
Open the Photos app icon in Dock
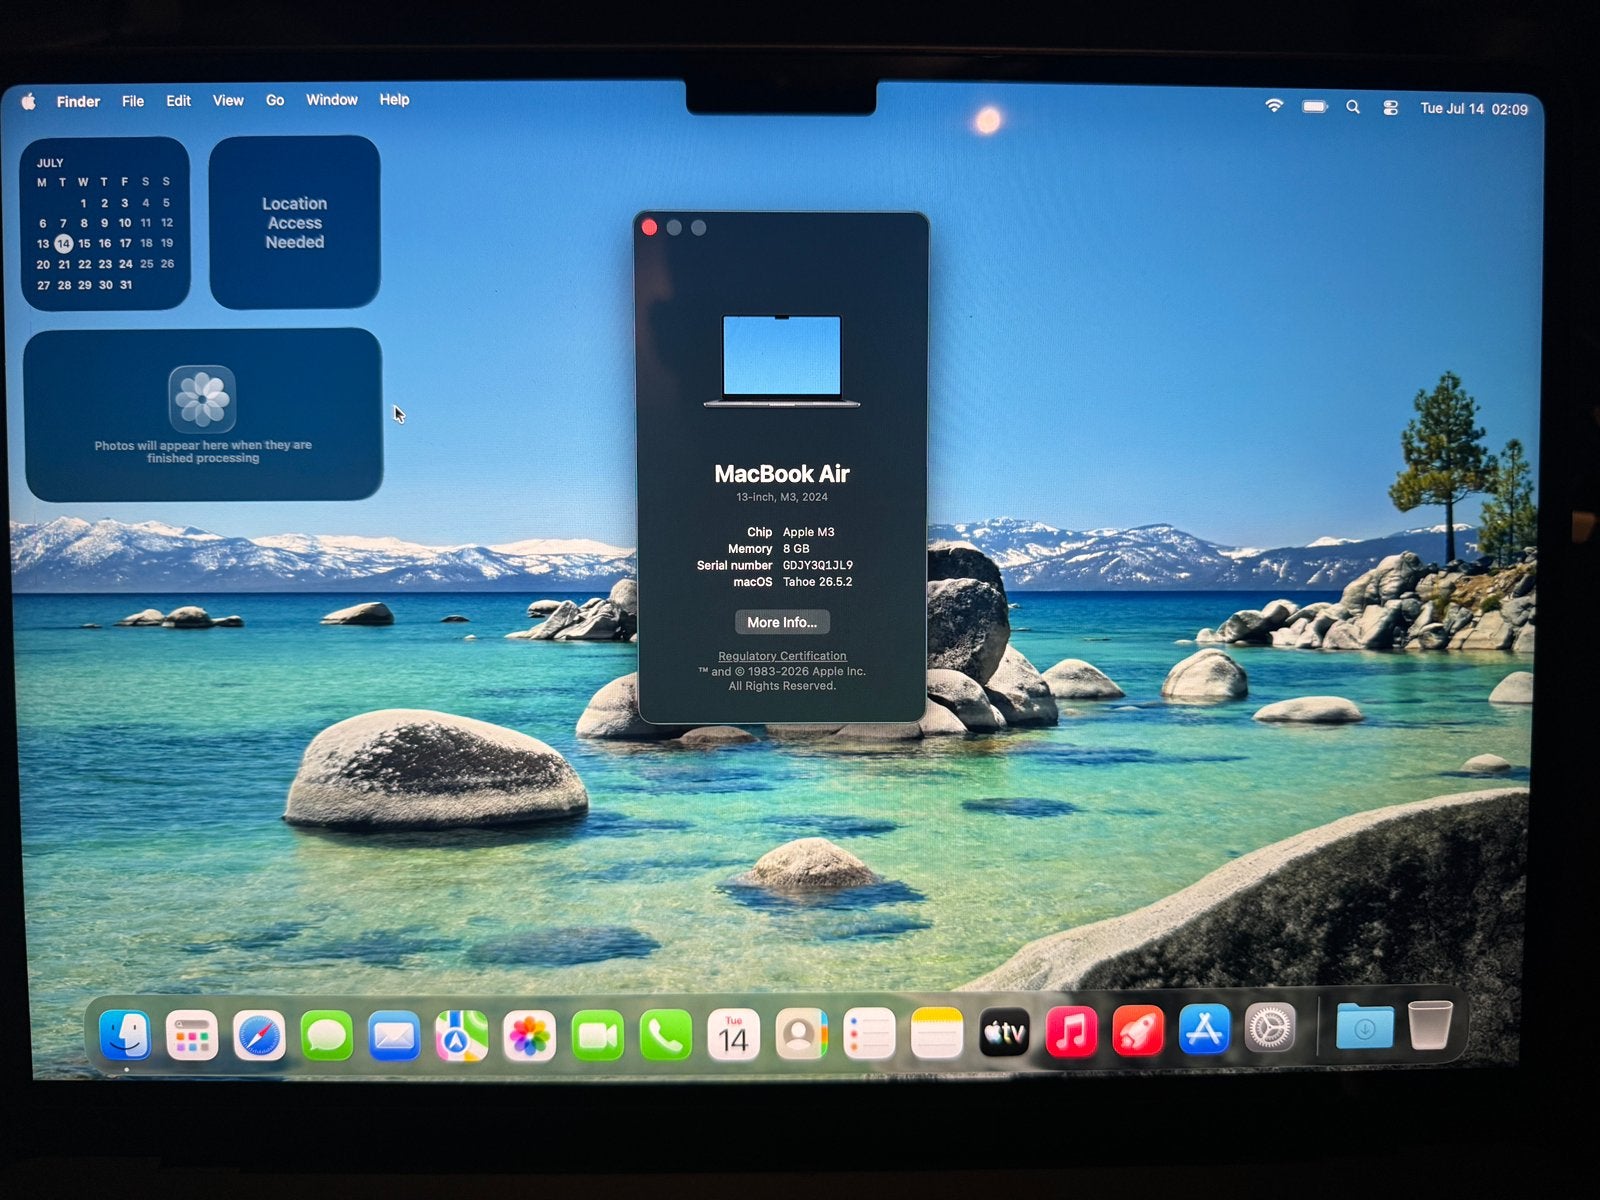pyautogui.click(x=529, y=1035)
